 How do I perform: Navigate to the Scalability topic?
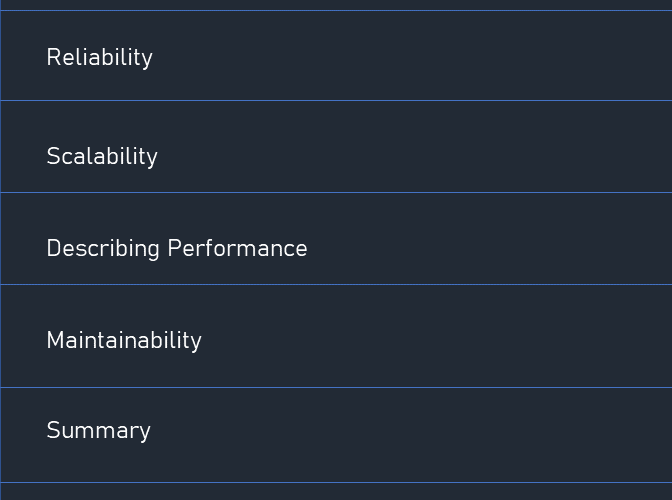336,147
